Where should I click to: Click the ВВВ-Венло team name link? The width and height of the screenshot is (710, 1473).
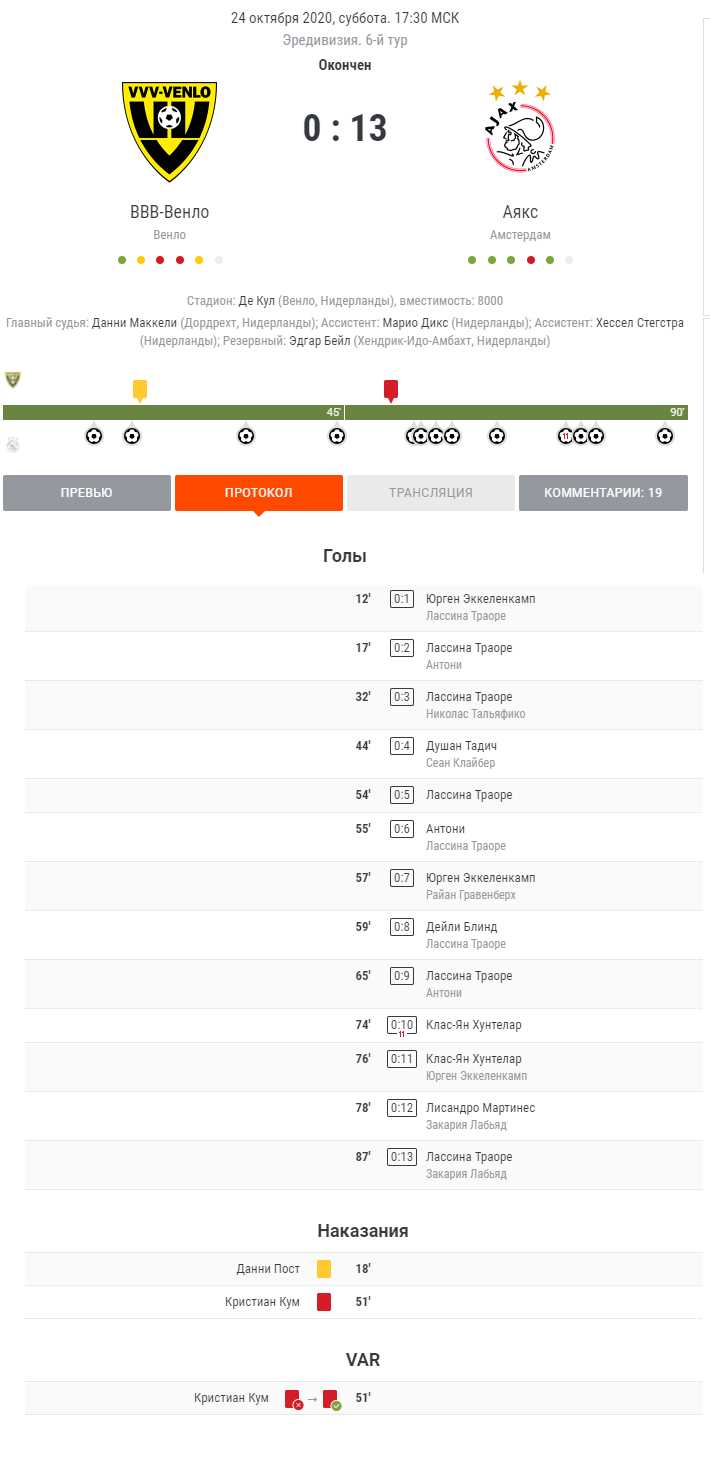coord(170,212)
